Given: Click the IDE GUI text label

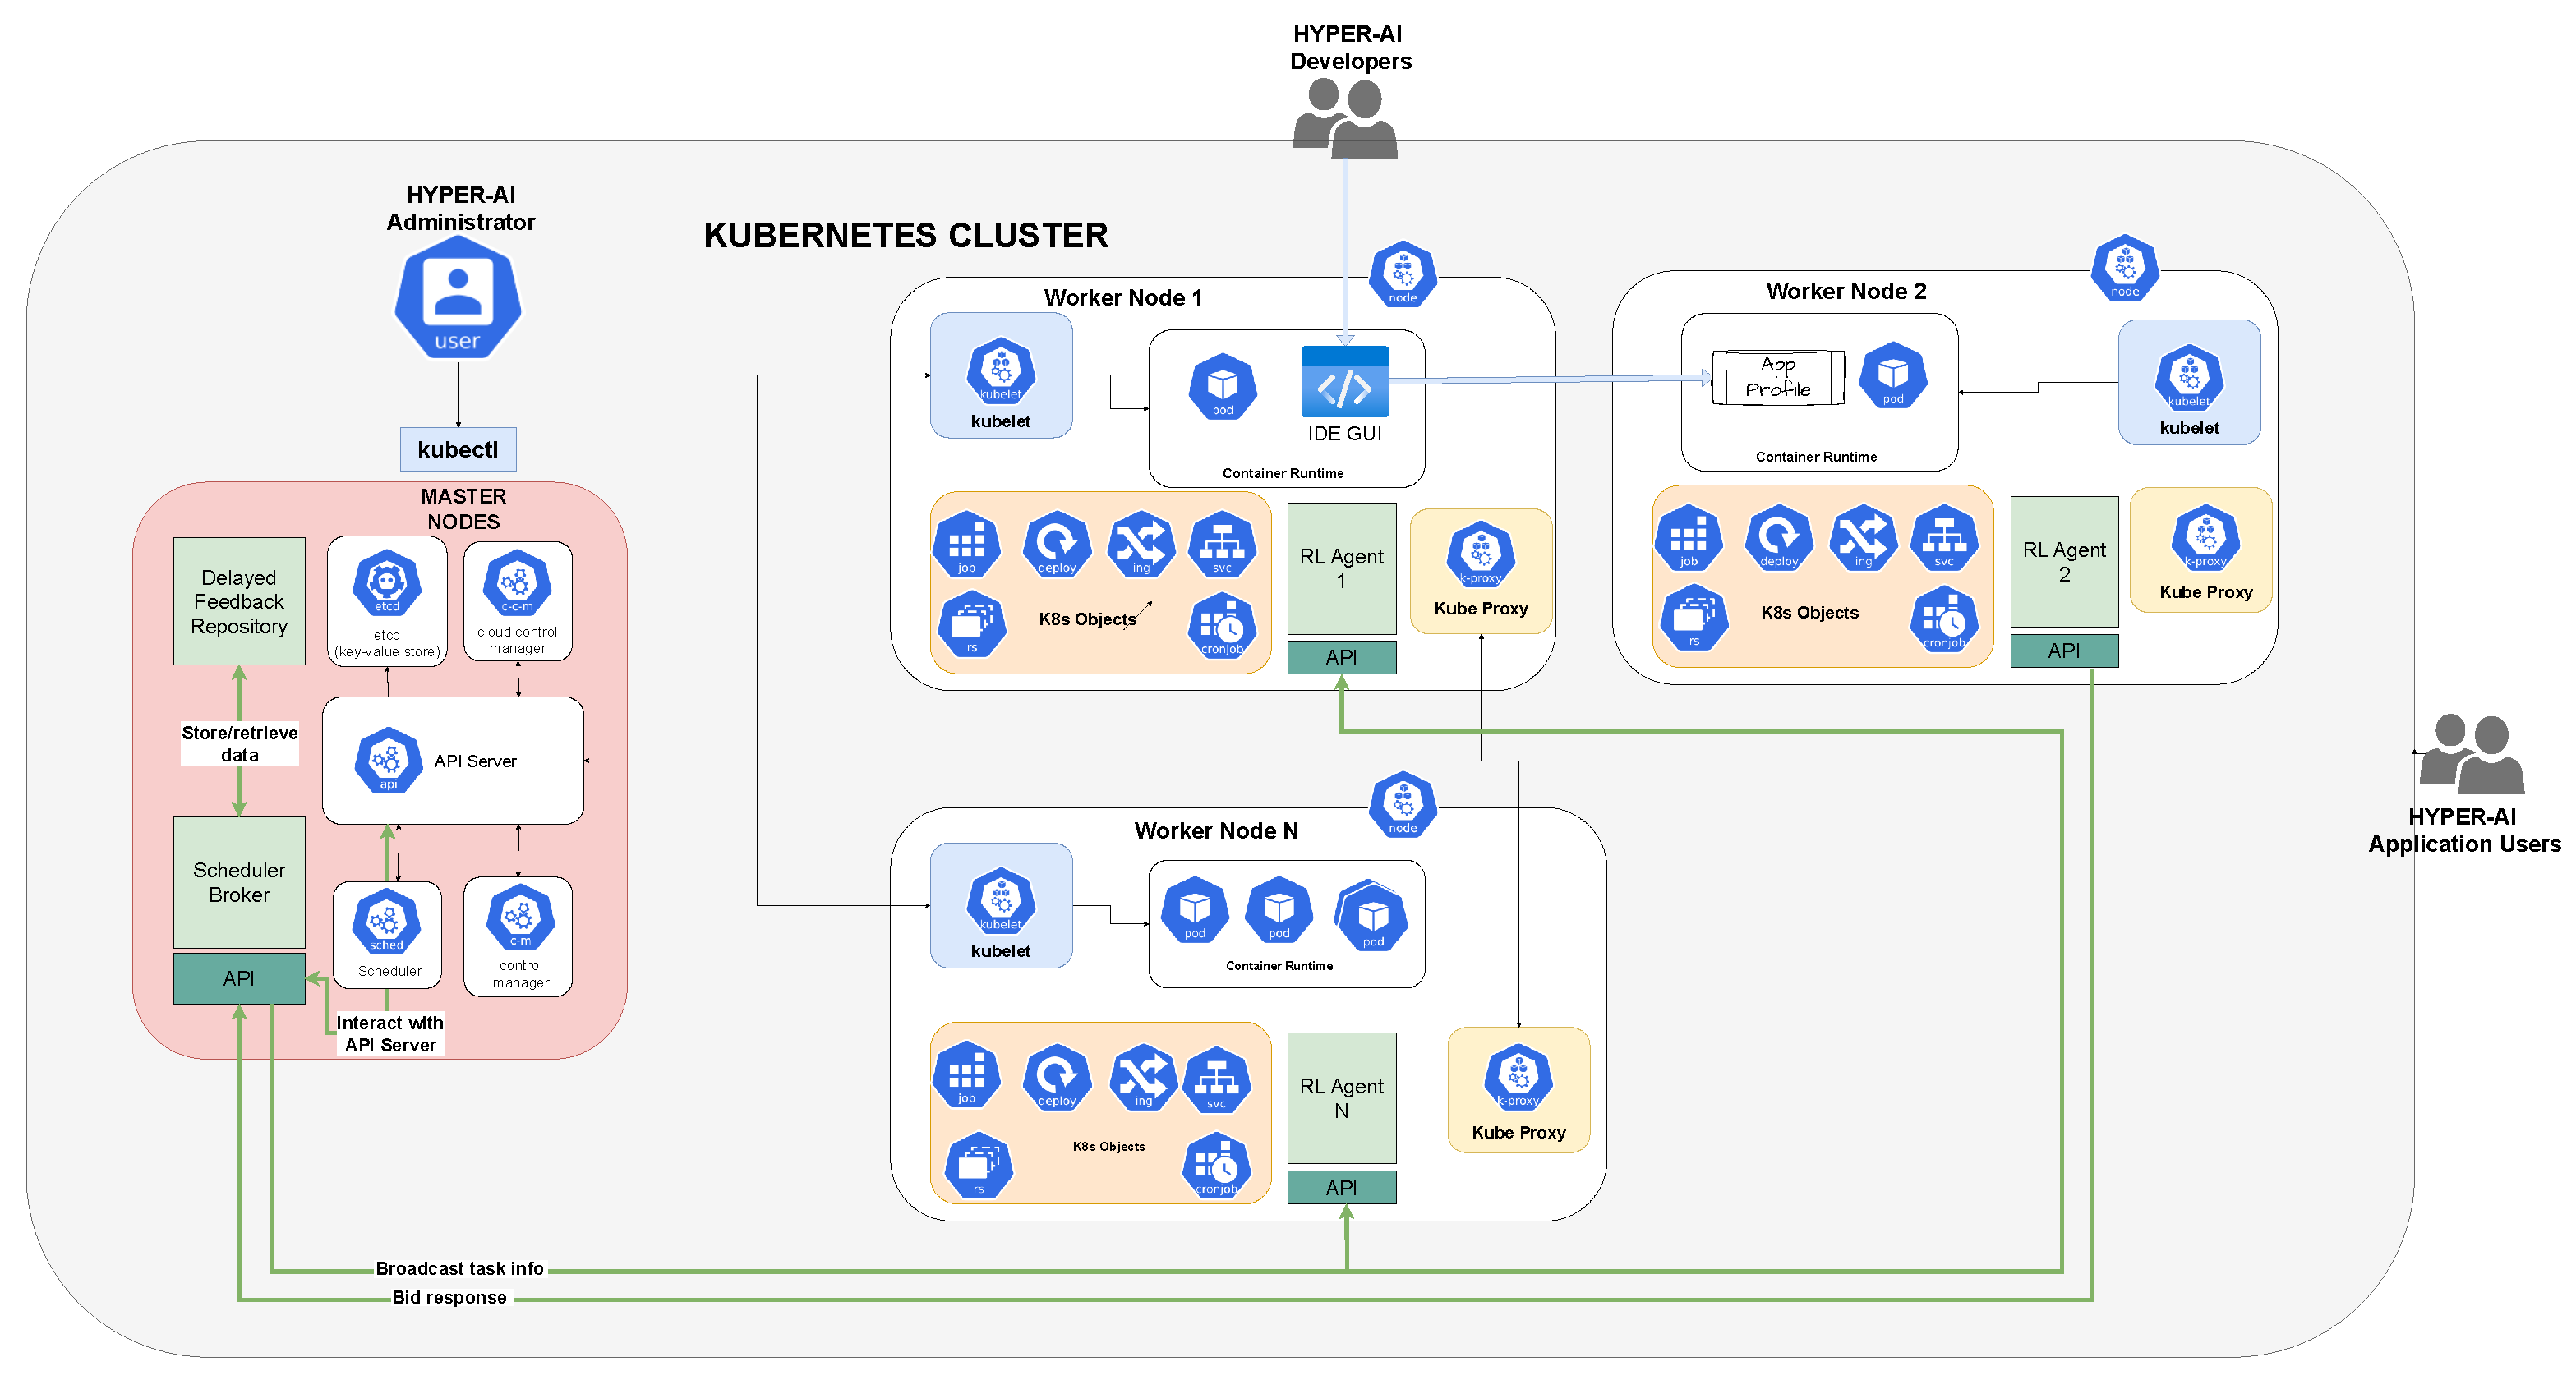Looking at the screenshot, I should coord(1344,433).
